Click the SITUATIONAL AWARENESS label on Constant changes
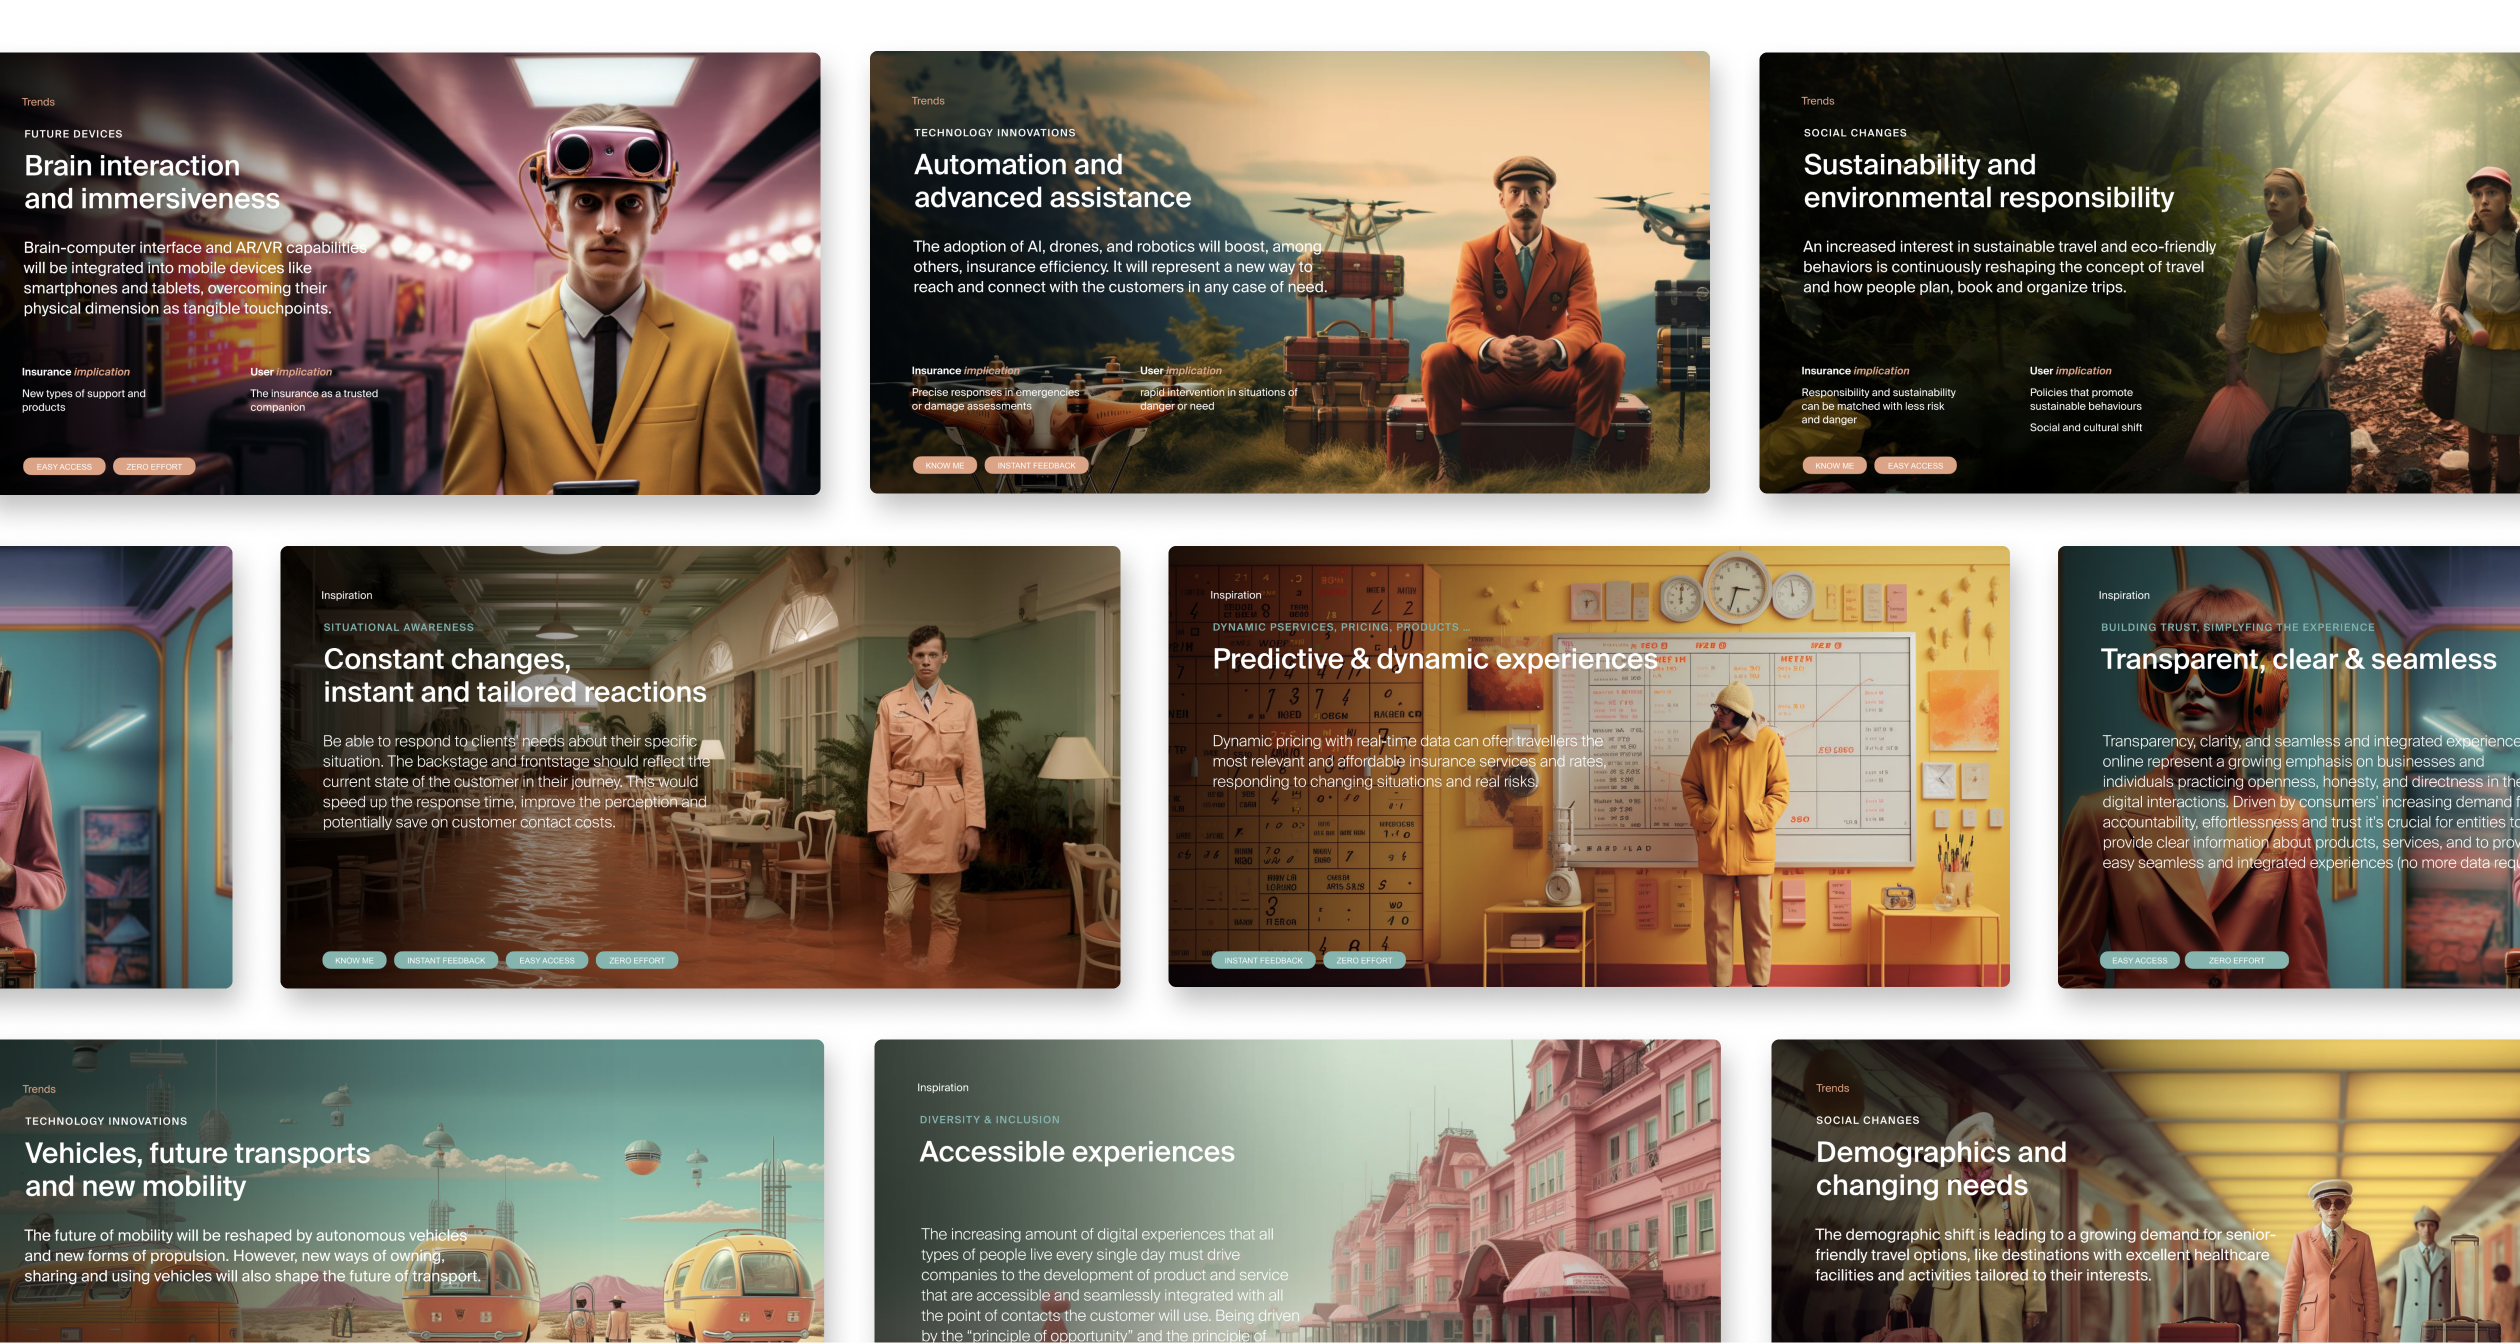Screen dimensions: 2520x1343 click(x=398, y=627)
